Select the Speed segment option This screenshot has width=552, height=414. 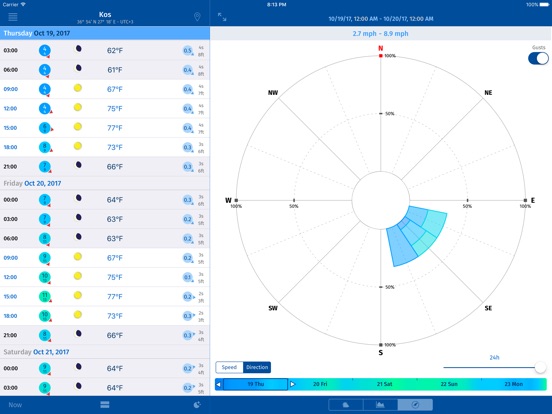pyautogui.click(x=229, y=367)
